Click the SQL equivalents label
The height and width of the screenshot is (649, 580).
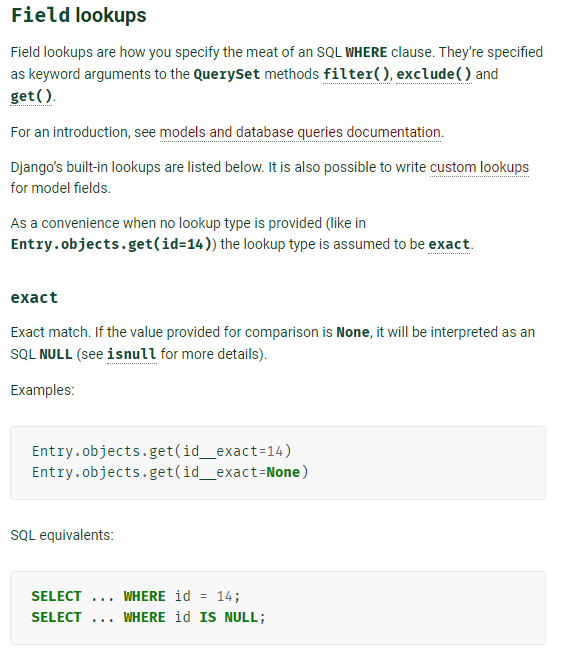tap(62, 535)
